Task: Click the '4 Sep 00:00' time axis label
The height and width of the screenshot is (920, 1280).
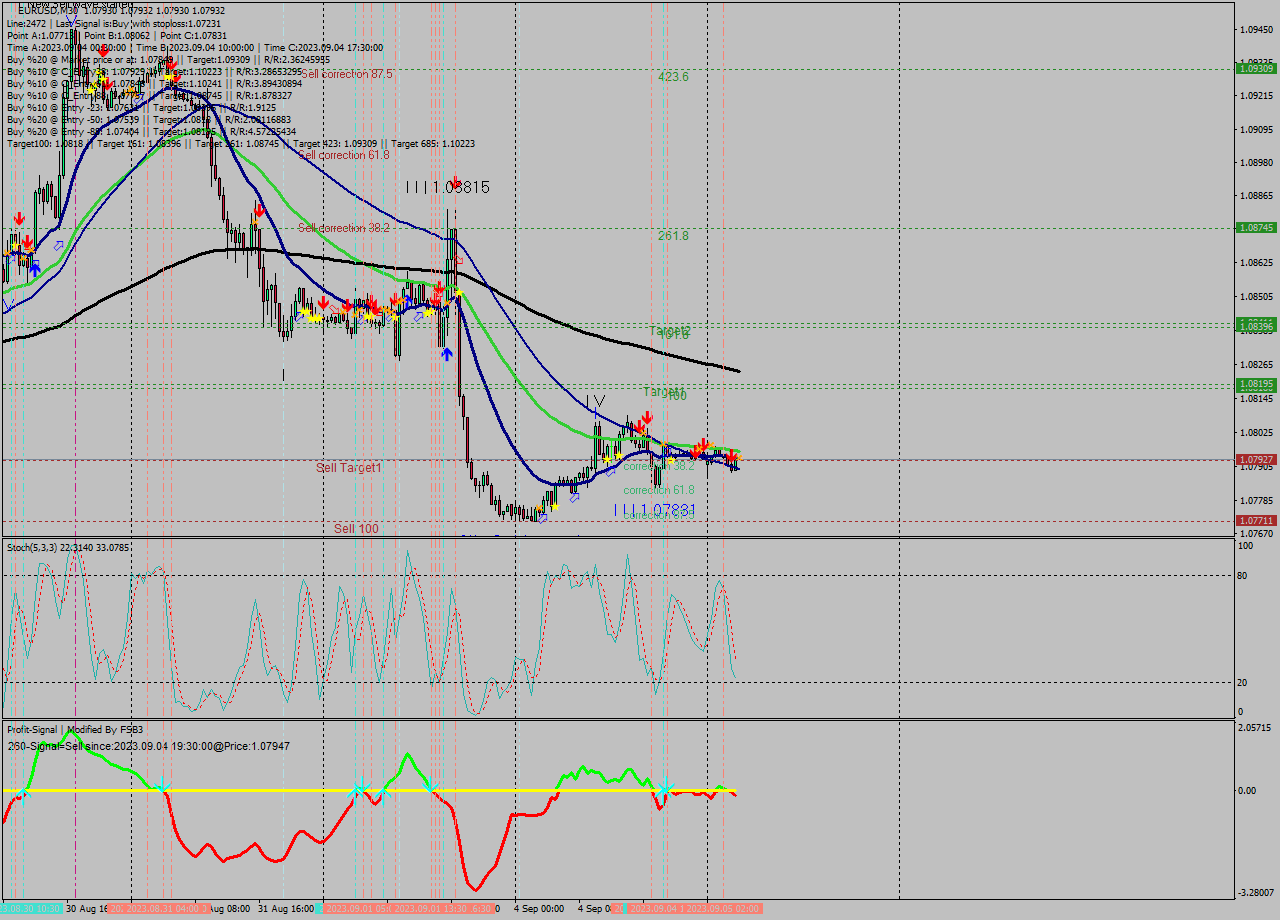Action: pos(539,909)
